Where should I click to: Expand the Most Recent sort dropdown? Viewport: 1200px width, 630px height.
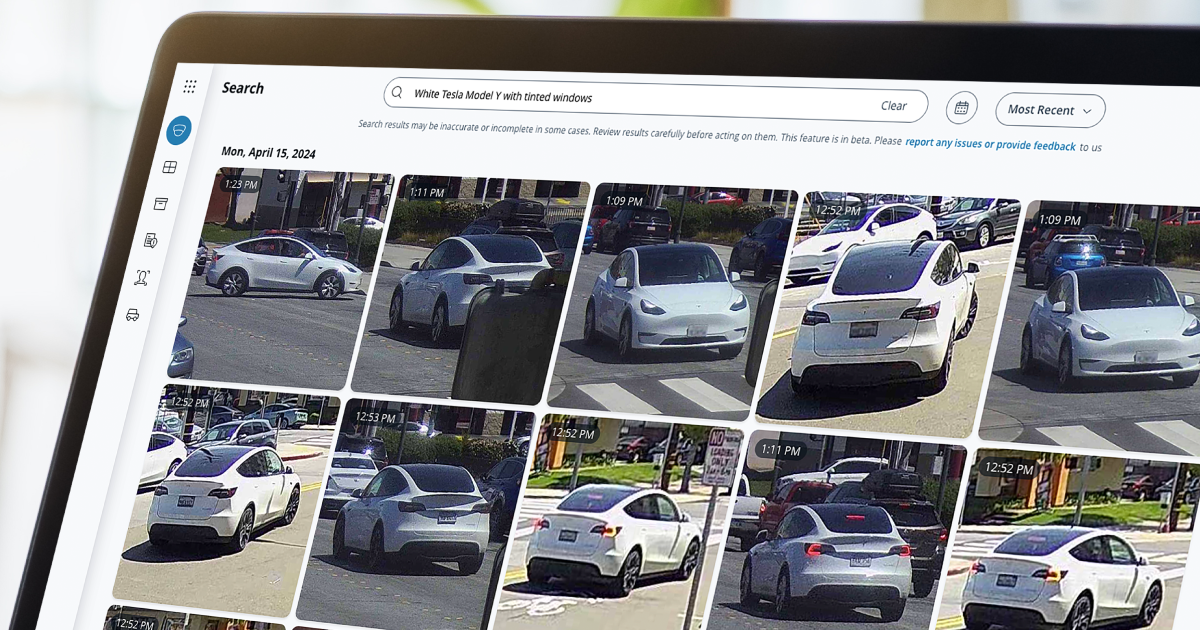1049,110
